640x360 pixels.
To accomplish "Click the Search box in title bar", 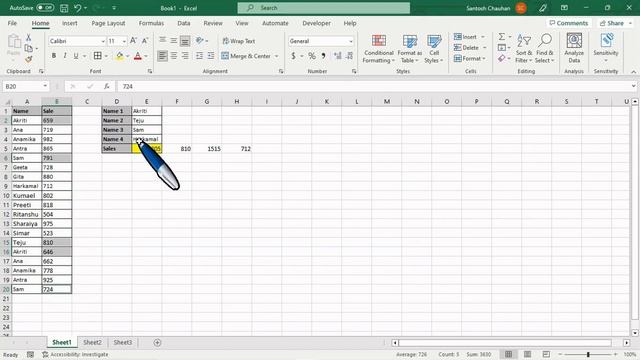I will [324, 8].
